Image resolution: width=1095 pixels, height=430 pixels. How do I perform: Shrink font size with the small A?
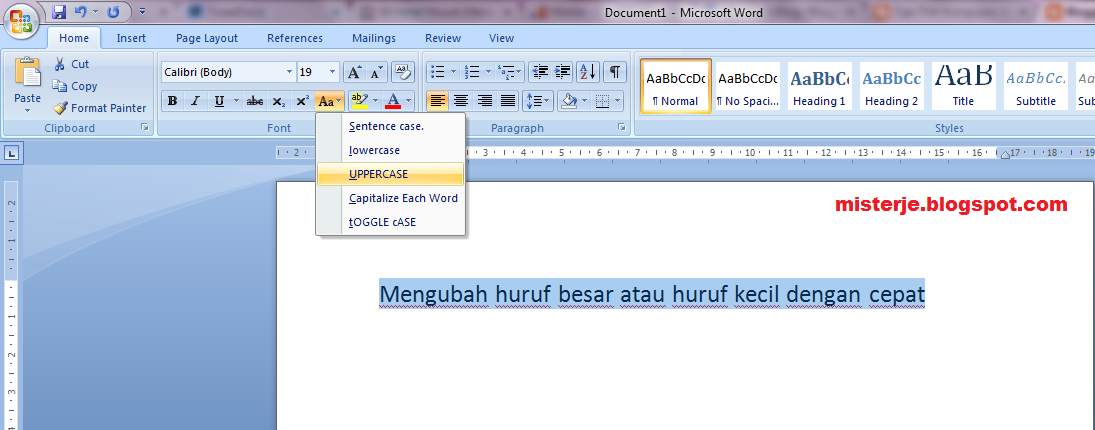tap(376, 72)
